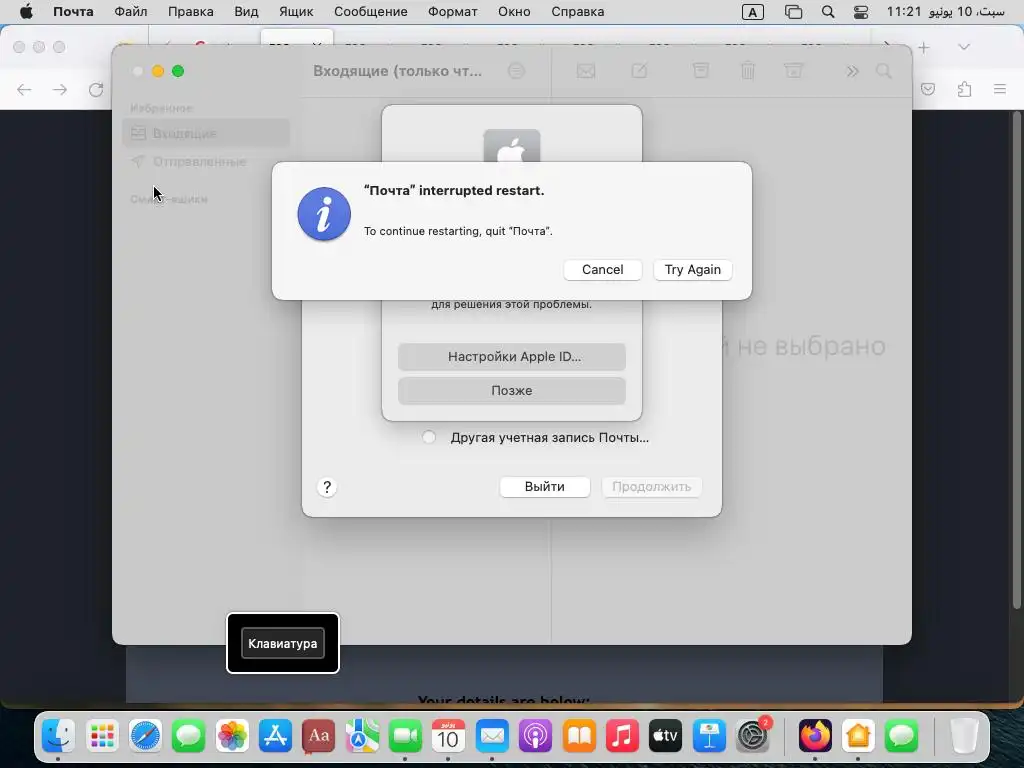This screenshot has height=768, width=1024.
Task: Open Firefox list all tabs chevron
Action: [x=963, y=47]
